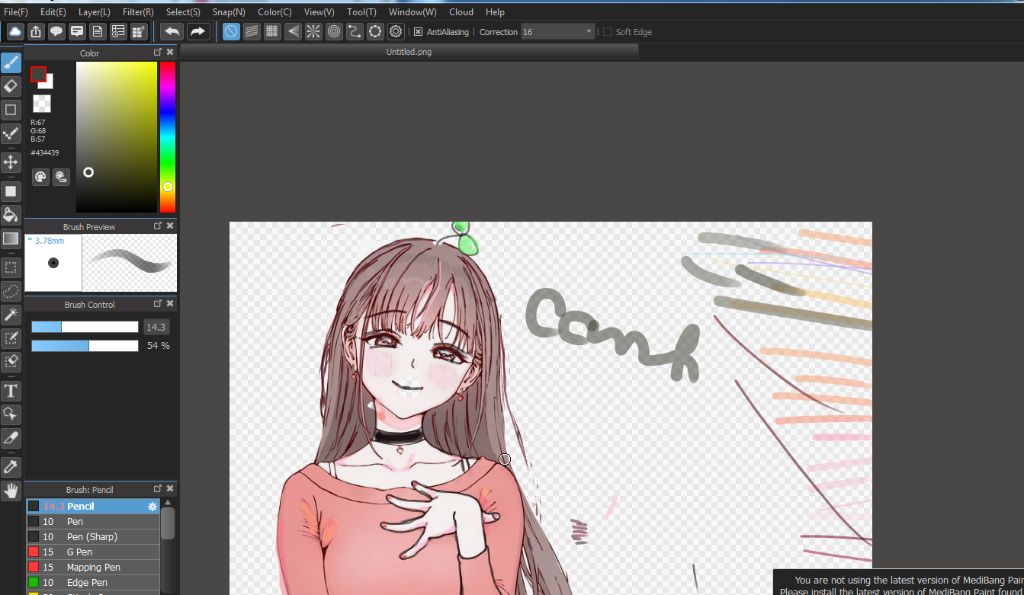
Task: Select the Mapping Pen brush
Action: (93, 567)
